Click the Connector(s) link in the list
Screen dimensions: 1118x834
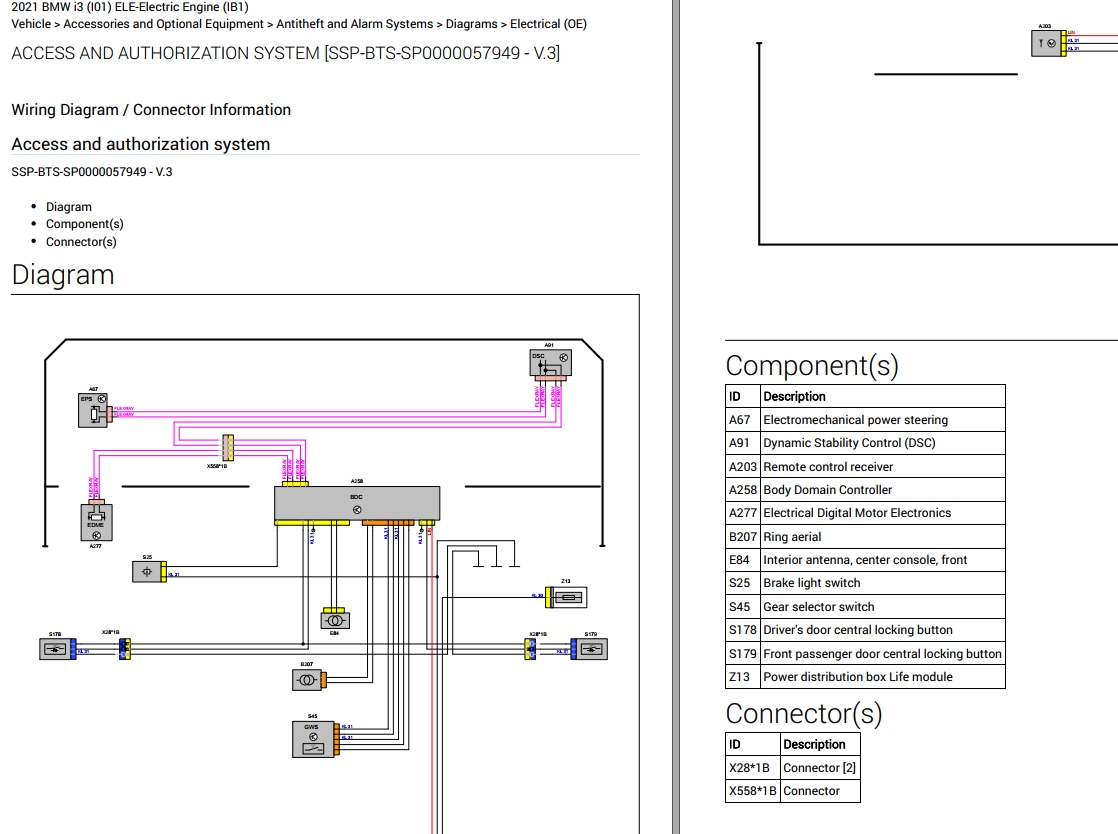(x=81, y=242)
